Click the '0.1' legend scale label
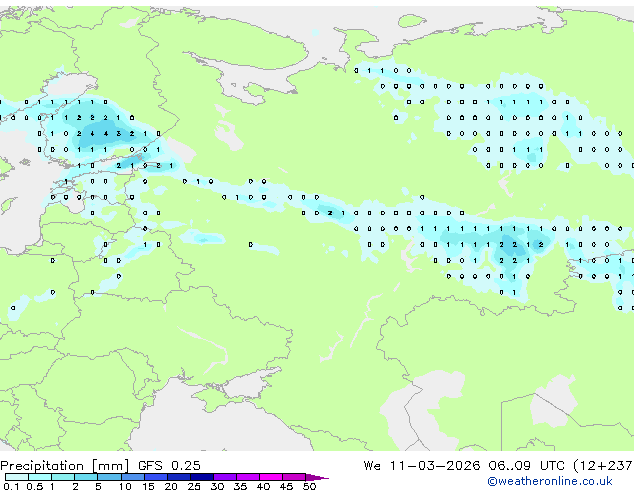The width and height of the screenshot is (634, 490). pyautogui.click(x=12, y=486)
